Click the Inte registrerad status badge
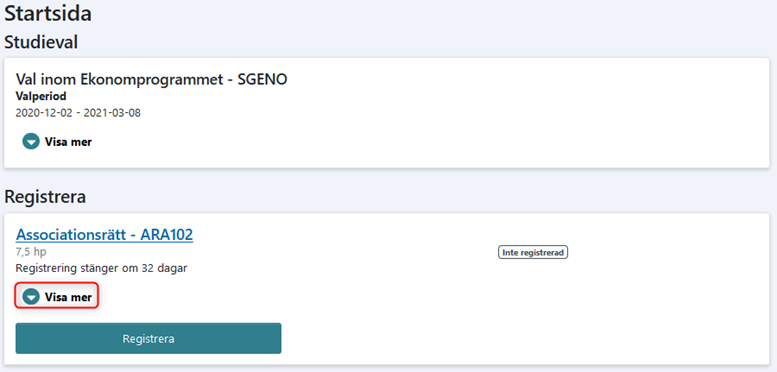Image resolution: width=777 pixels, height=372 pixels. click(533, 253)
